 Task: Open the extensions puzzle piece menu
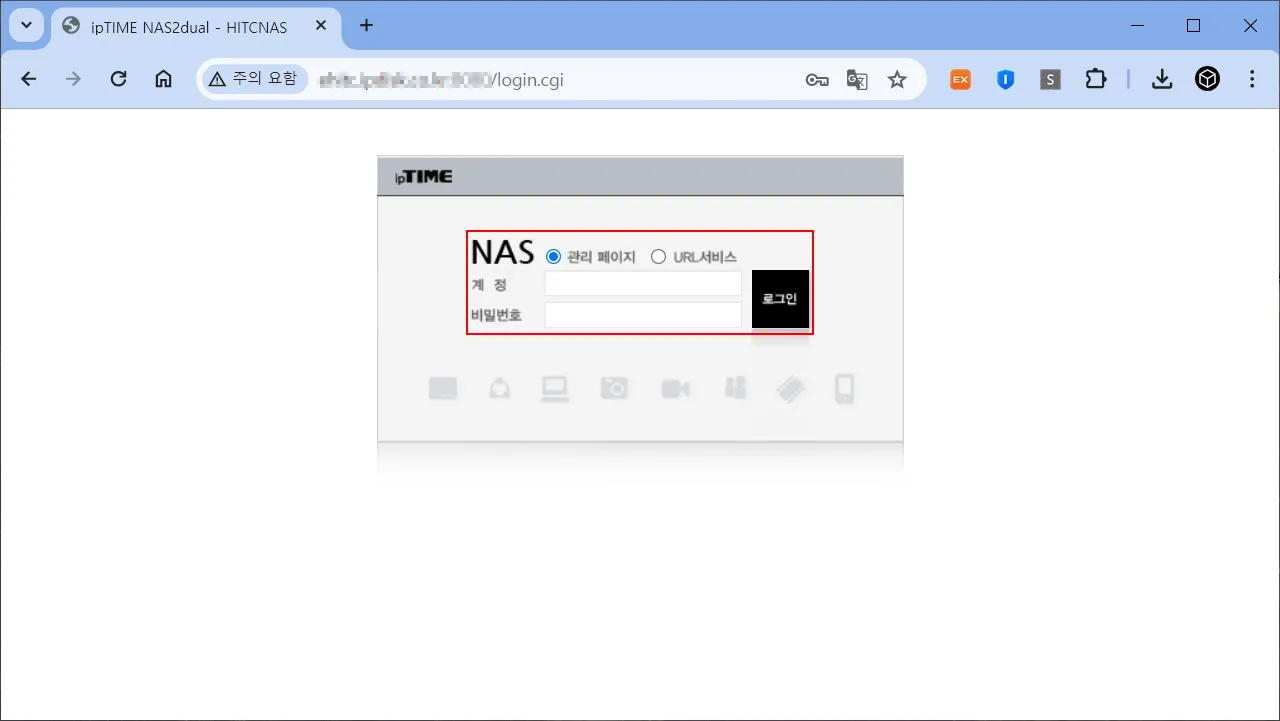tap(1096, 80)
